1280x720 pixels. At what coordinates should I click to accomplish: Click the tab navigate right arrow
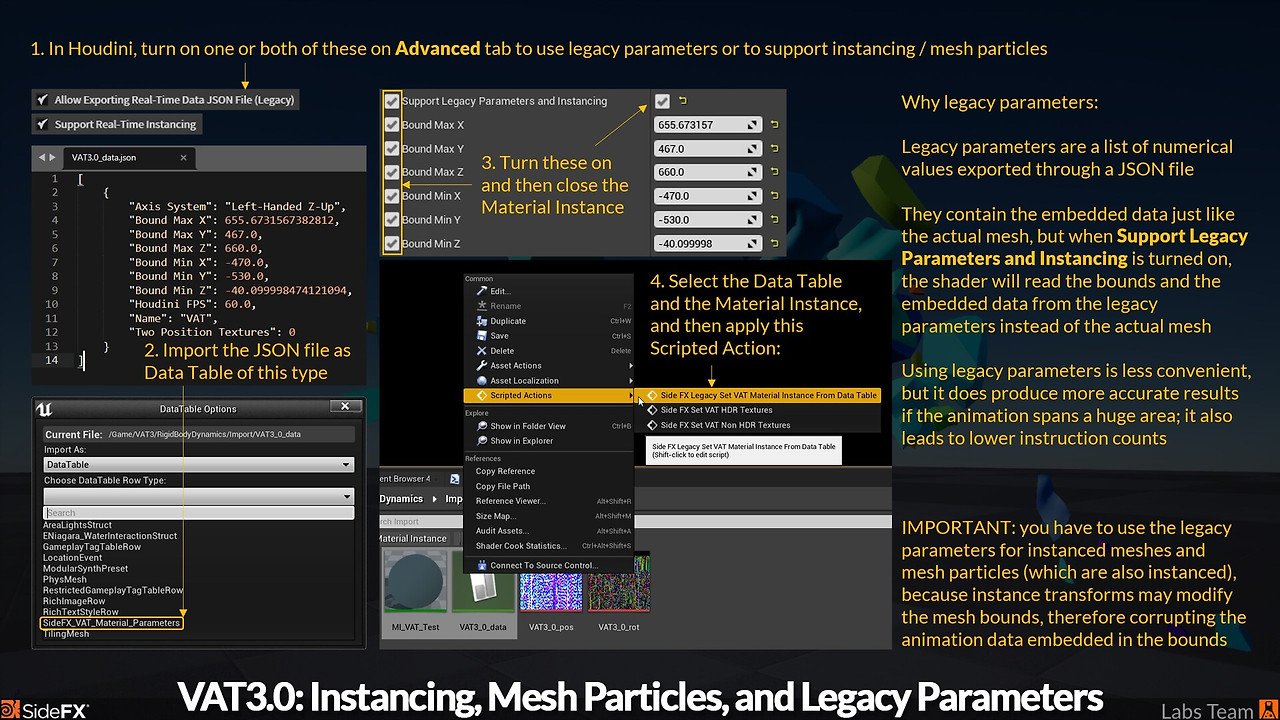click(52, 157)
